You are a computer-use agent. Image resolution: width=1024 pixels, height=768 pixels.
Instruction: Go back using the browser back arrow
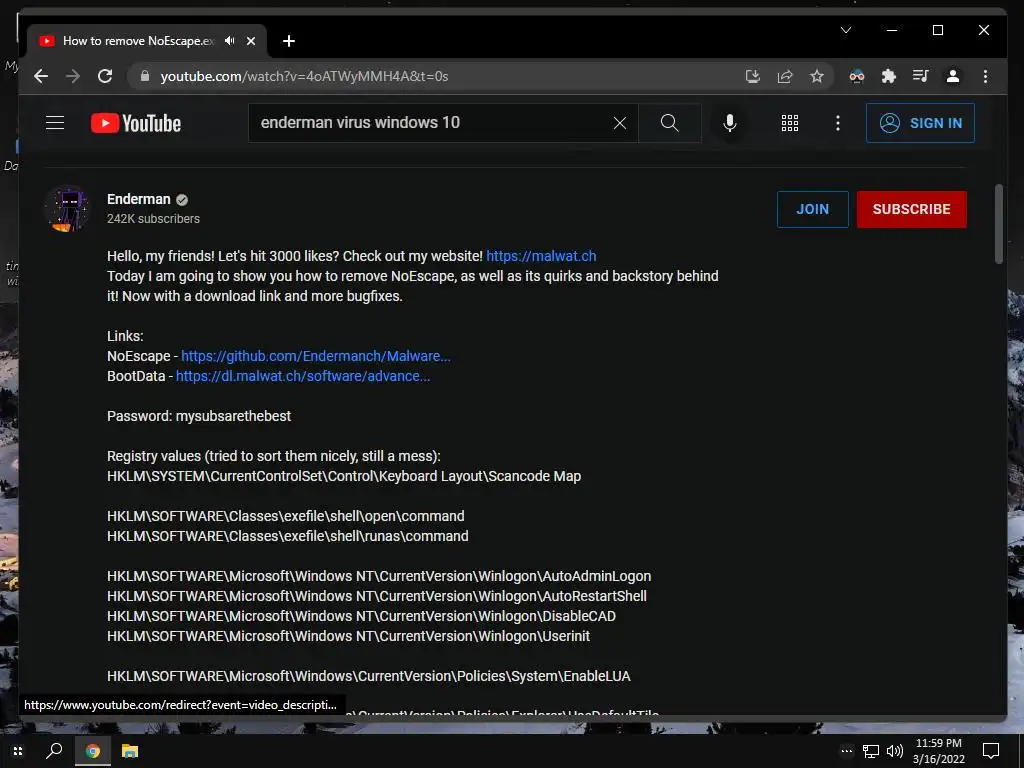pyautogui.click(x=41, y=76)
